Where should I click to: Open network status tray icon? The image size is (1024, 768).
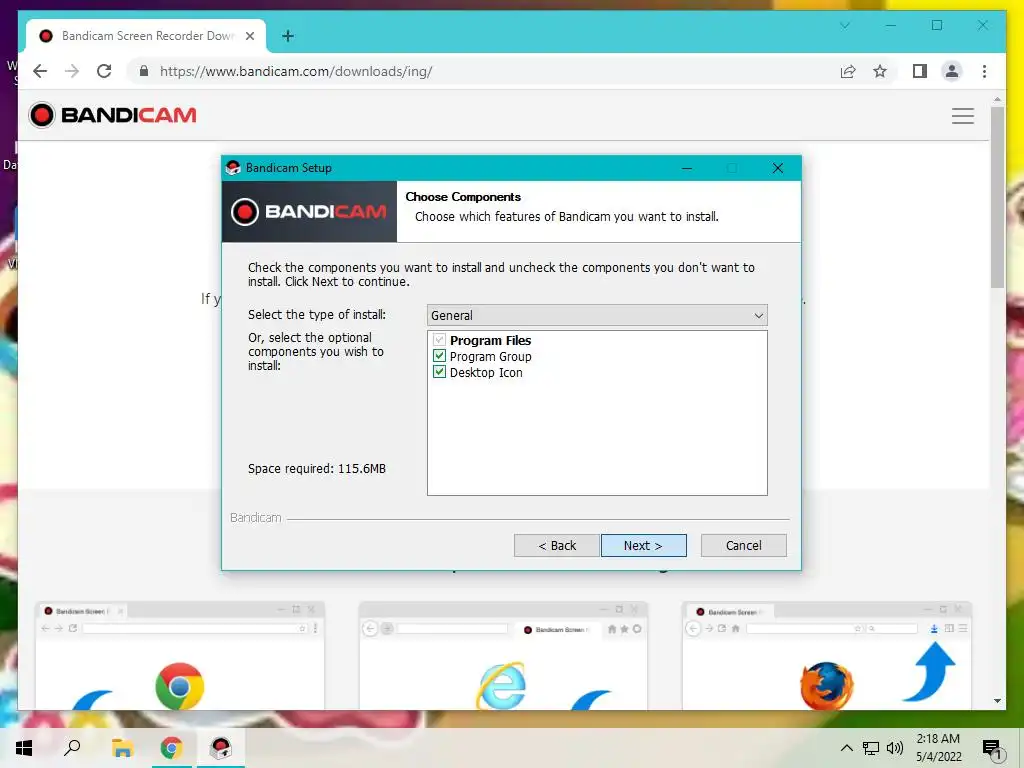coord(871,748)
